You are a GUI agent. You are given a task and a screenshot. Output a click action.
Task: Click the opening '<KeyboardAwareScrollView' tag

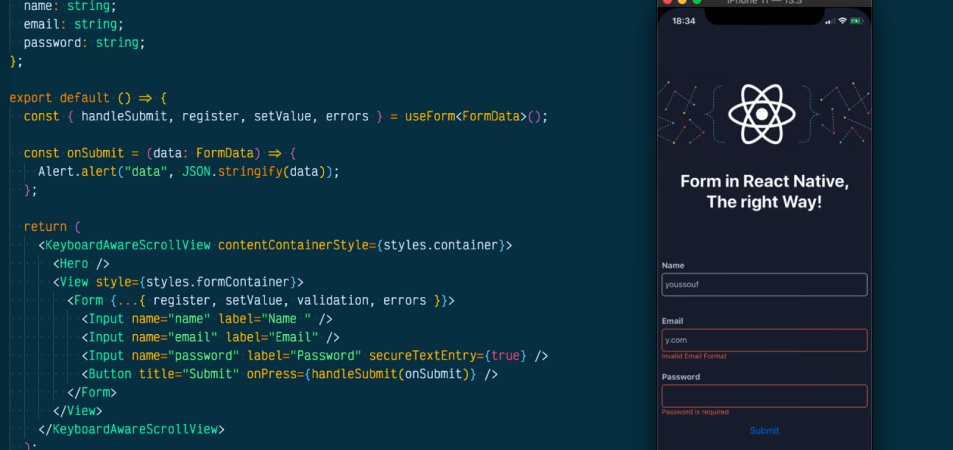124,245
